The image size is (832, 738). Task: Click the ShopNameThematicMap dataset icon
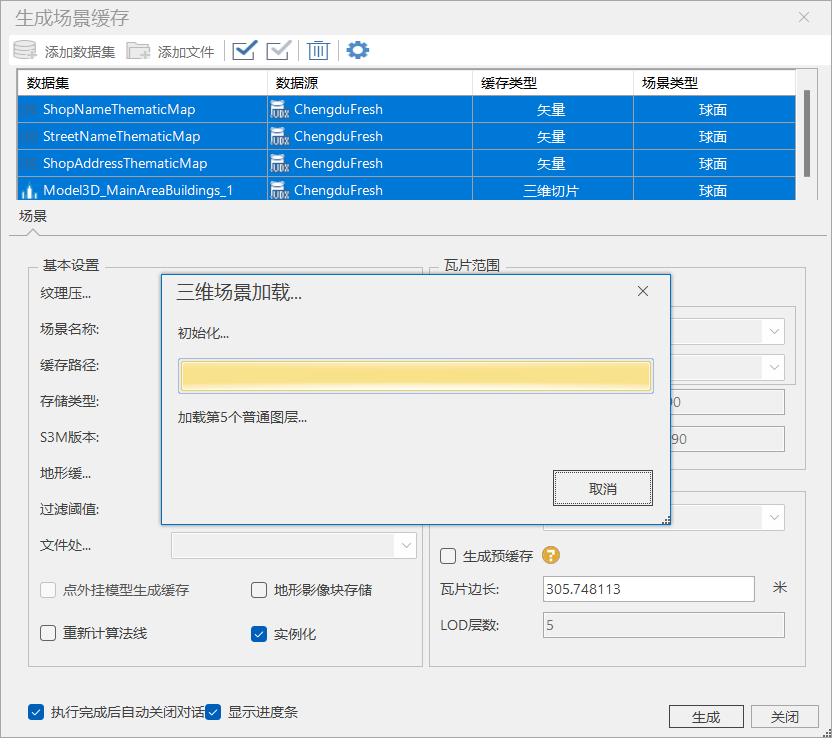point(29,110)
